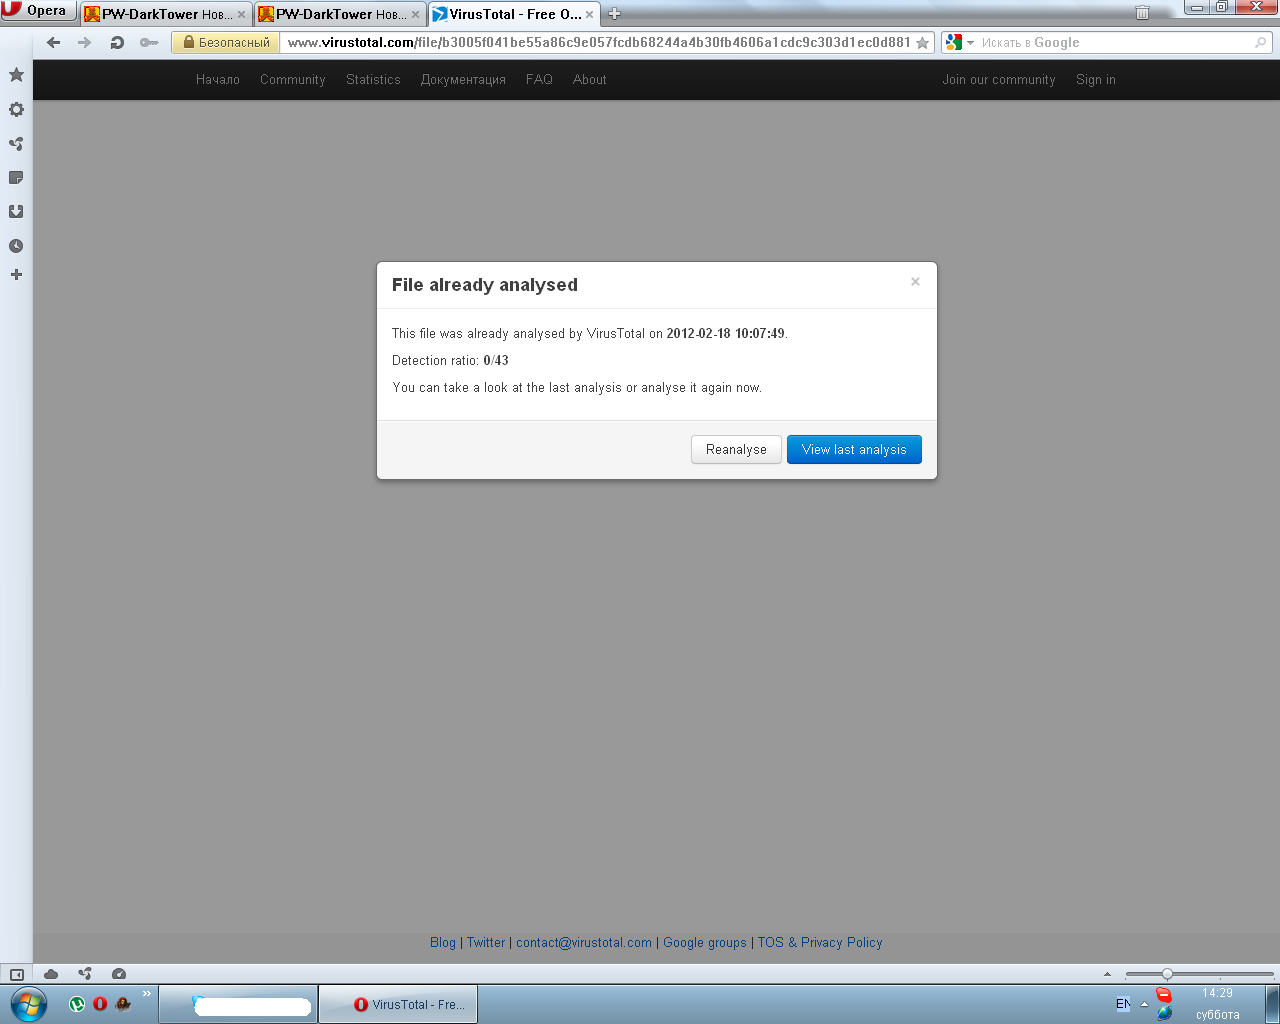This screenshot has width=1280, height=1024.
Task: Launch uTorrent from the quick launch
Action: pyautogui.click(x=77, y=1004)
